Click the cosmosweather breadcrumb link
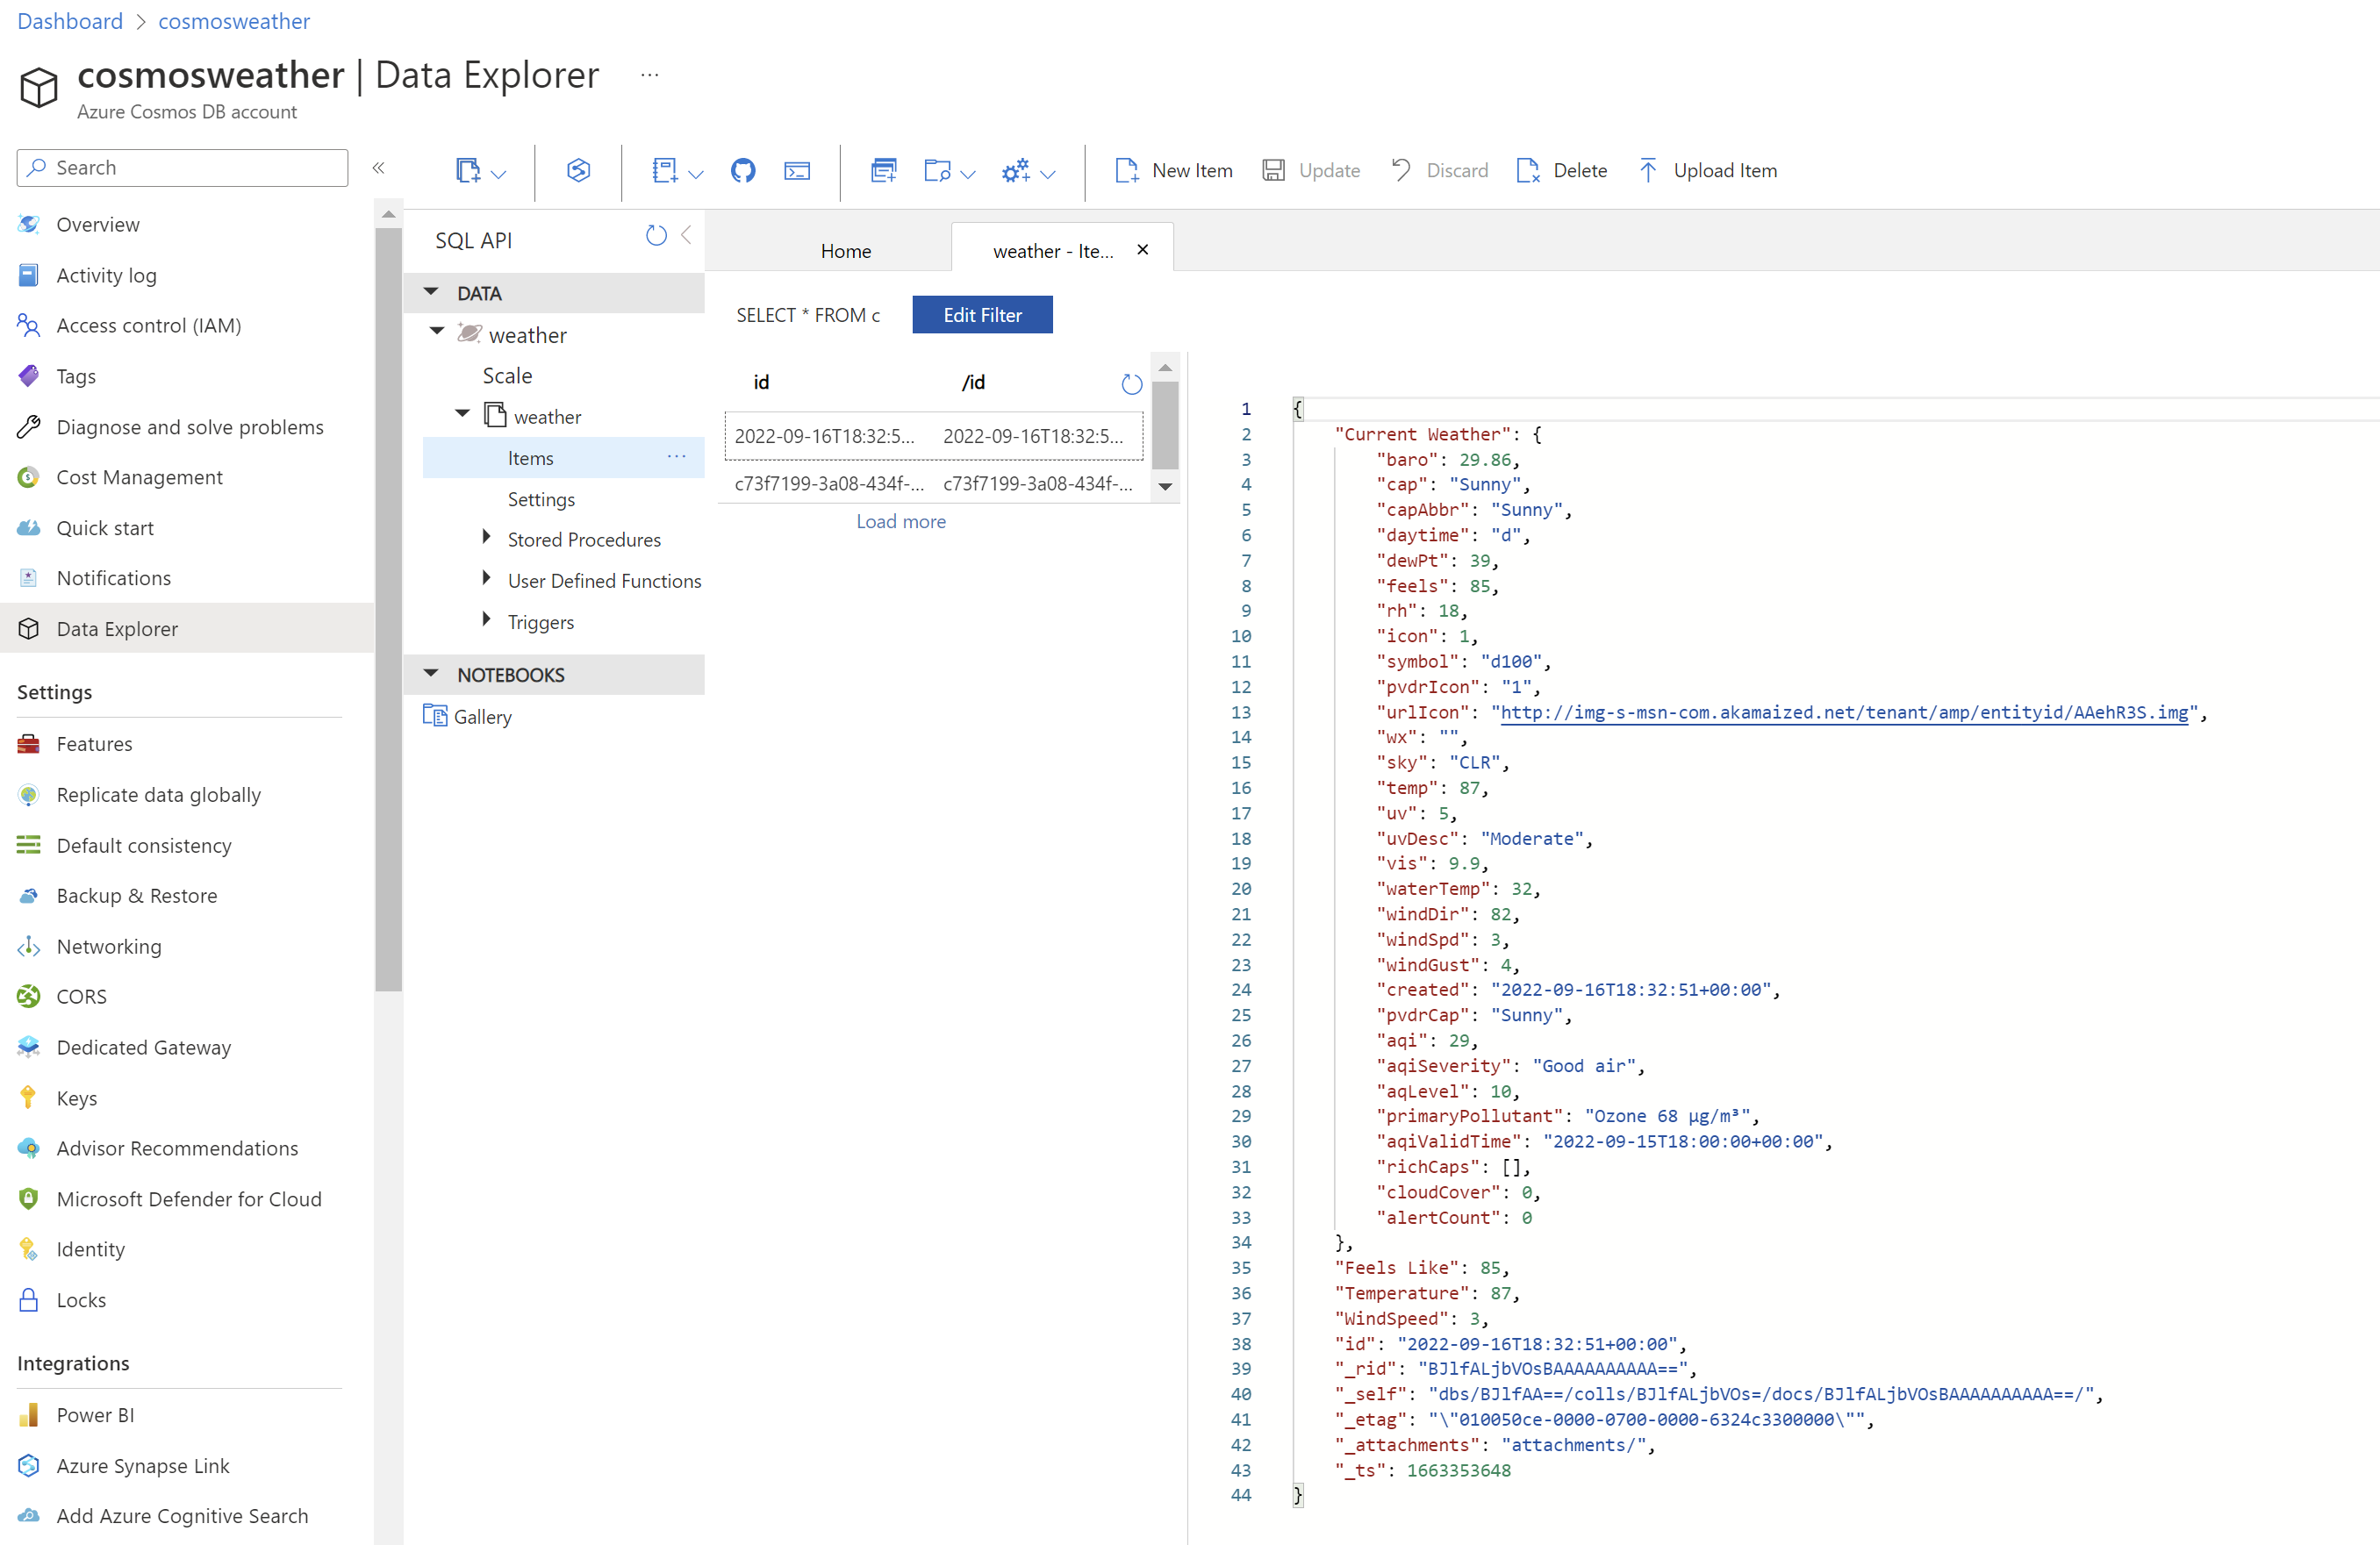Viewport: 2380px width, 1545px height. (x=234, y=21)
